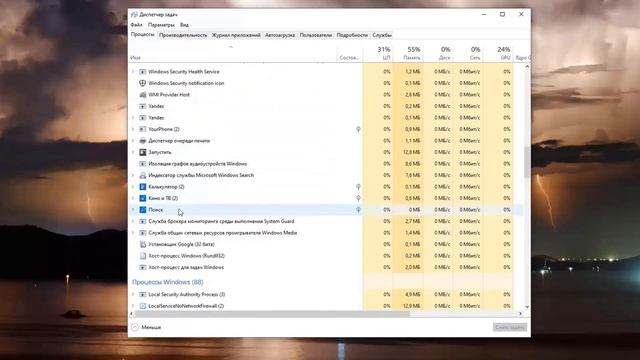Click the suspended leaf icon on Поиск row

358,210
